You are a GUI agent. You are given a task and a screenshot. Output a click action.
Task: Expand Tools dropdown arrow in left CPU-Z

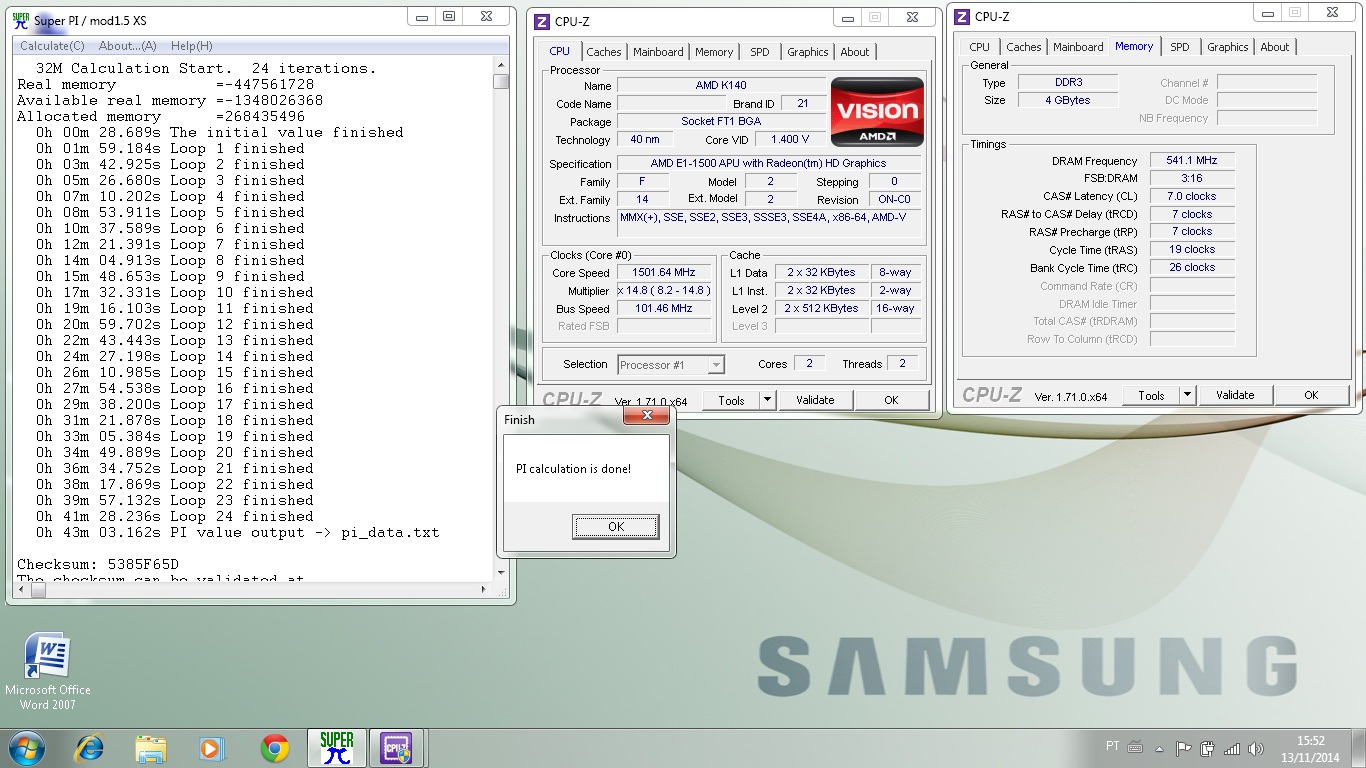click(x=768, y=400)
